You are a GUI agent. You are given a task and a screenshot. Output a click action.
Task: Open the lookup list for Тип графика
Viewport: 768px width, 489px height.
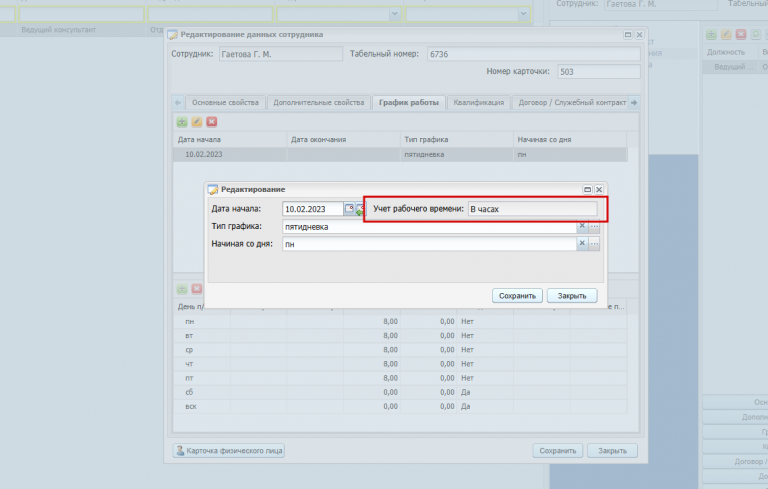click(594, 226)
